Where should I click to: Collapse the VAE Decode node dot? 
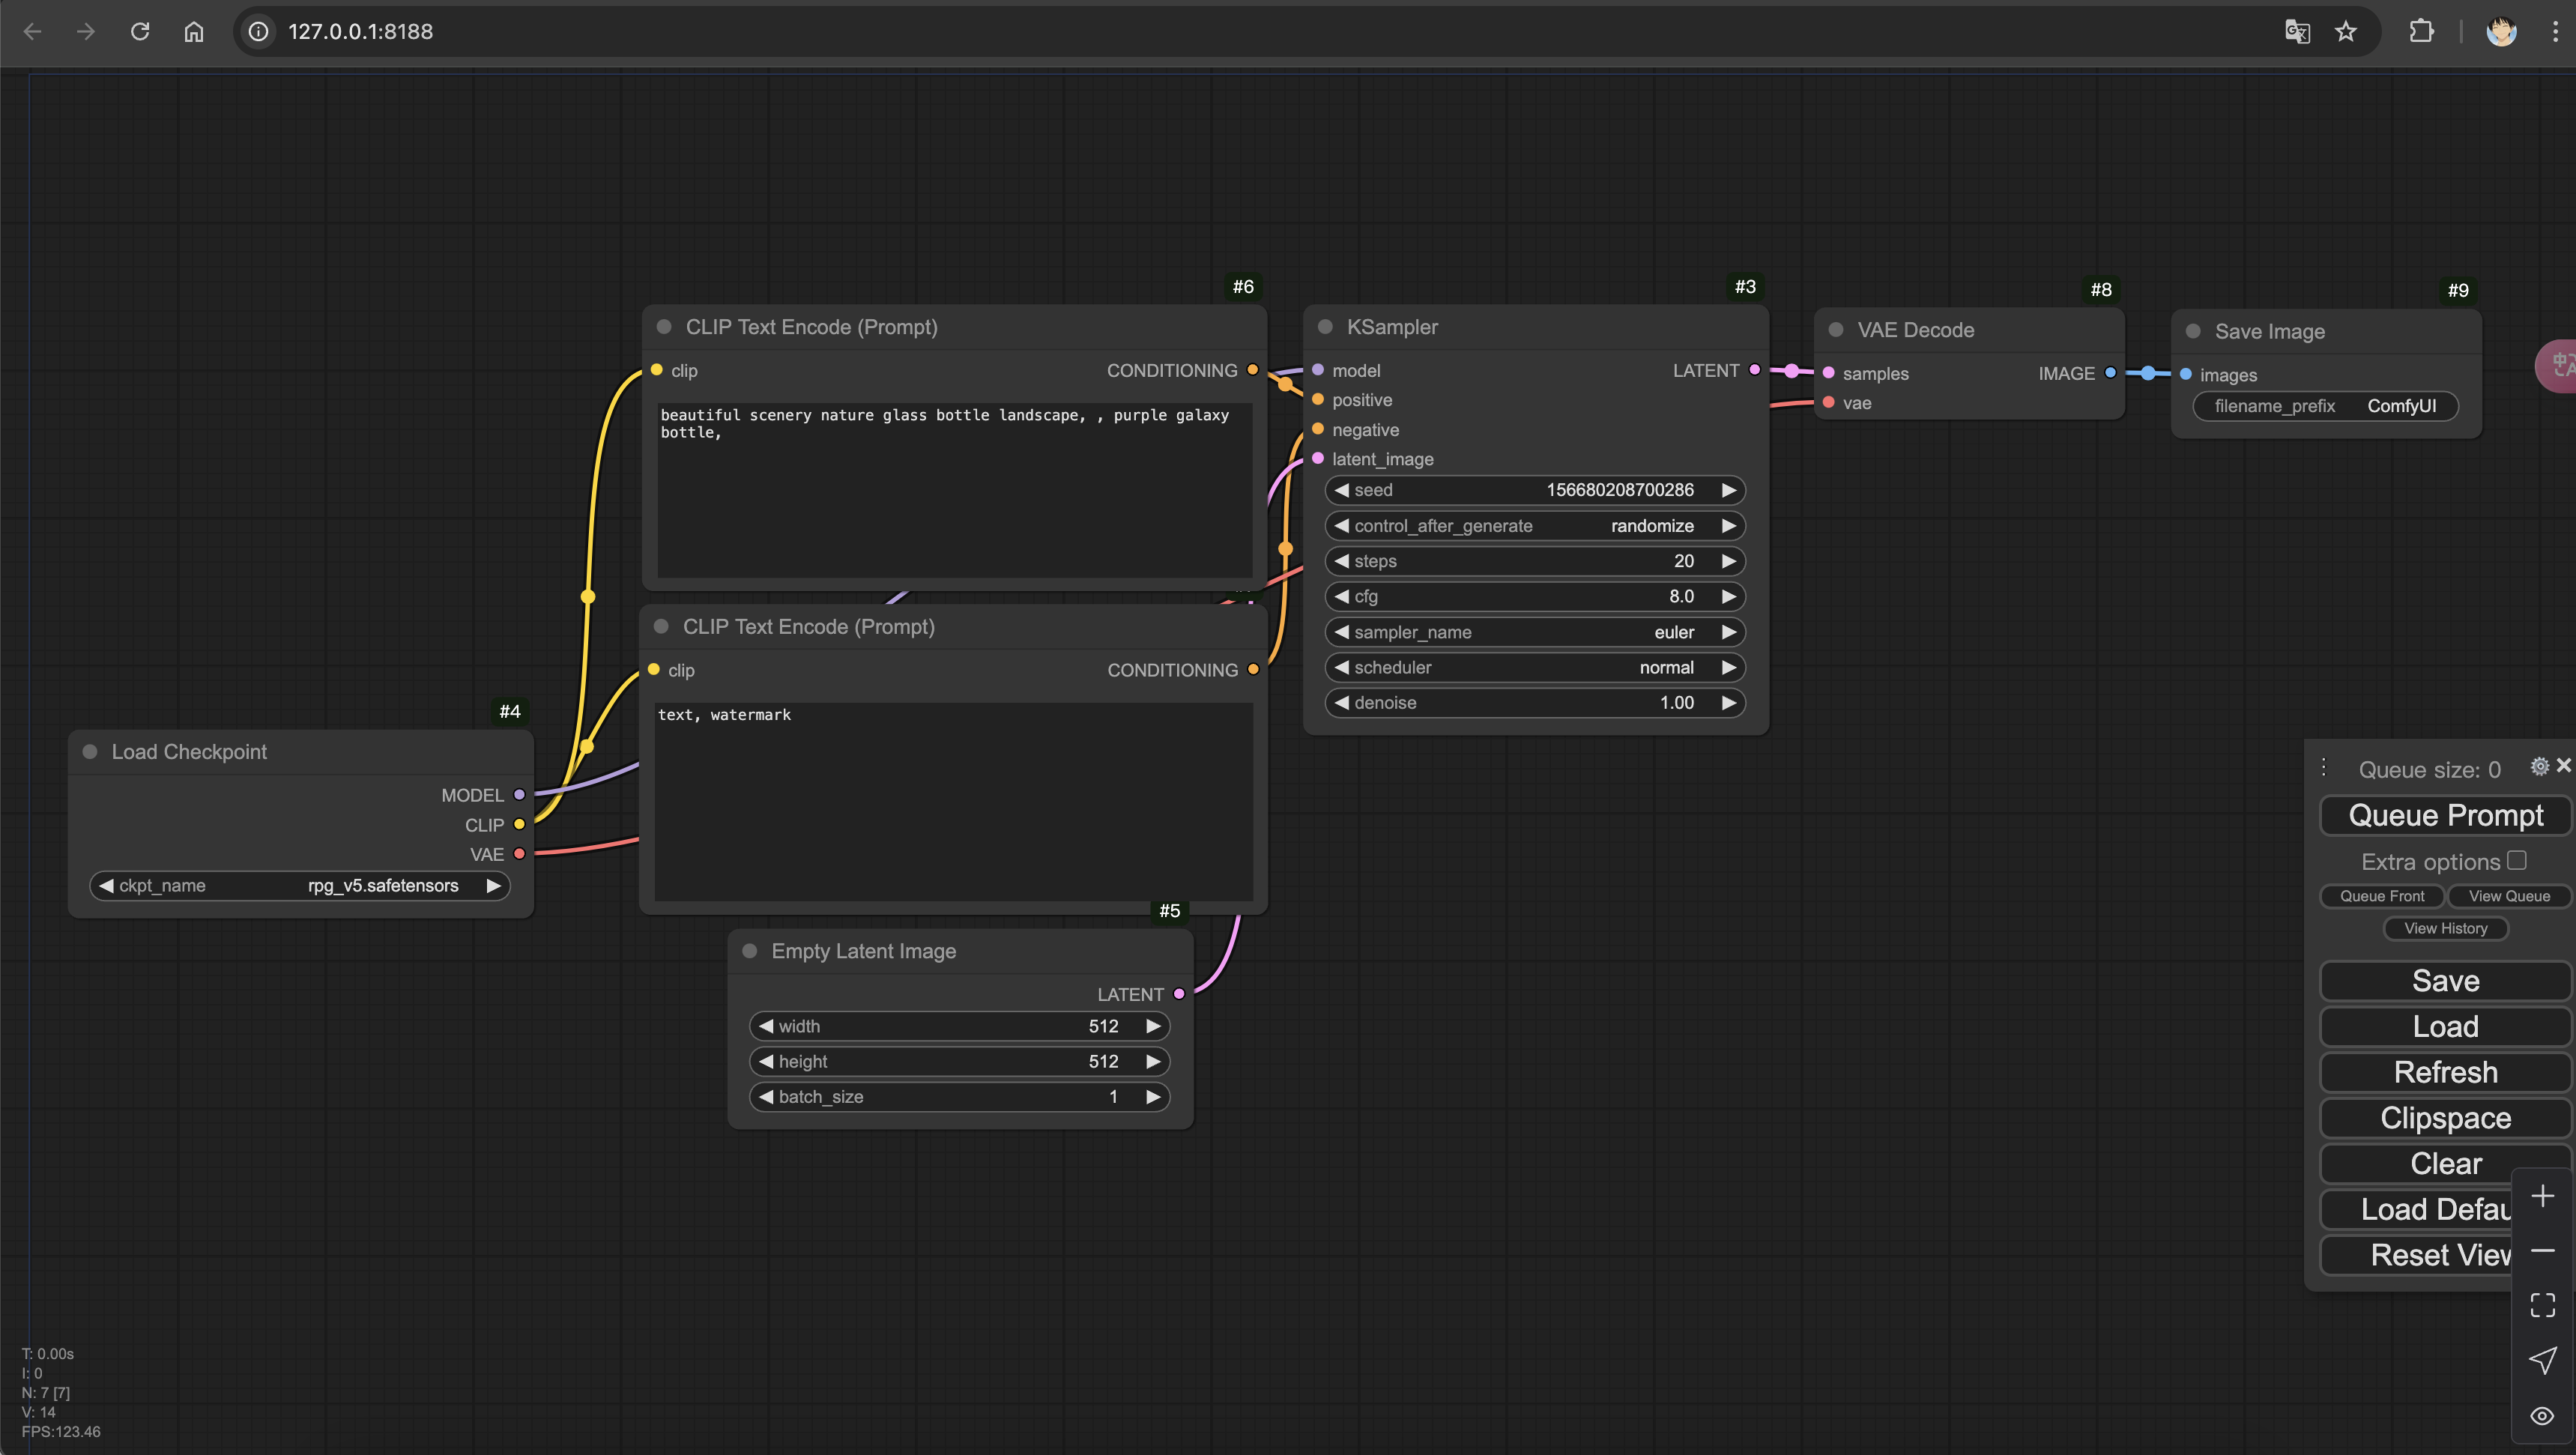(1836, 330)
